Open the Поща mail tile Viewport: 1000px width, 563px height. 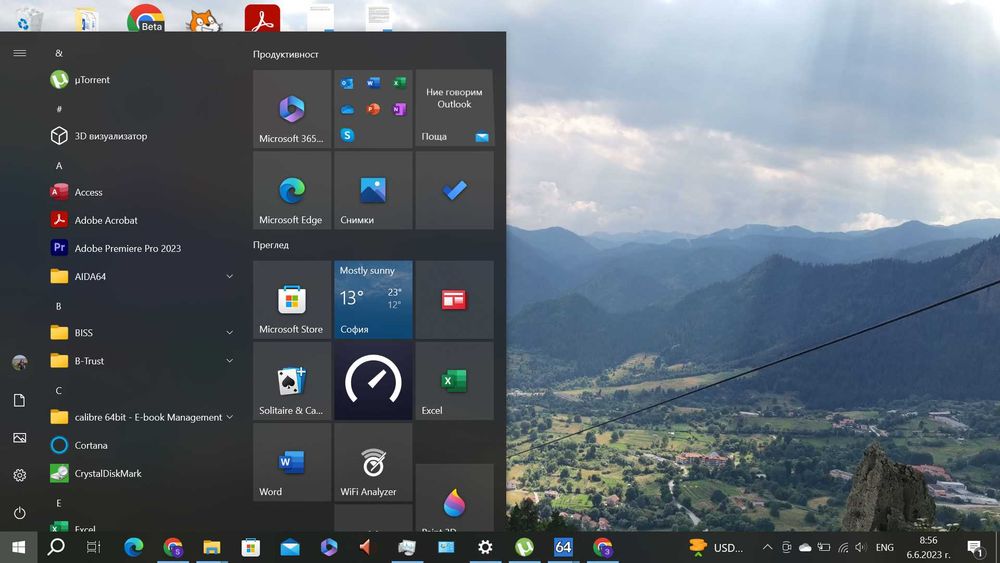point(454,109)
